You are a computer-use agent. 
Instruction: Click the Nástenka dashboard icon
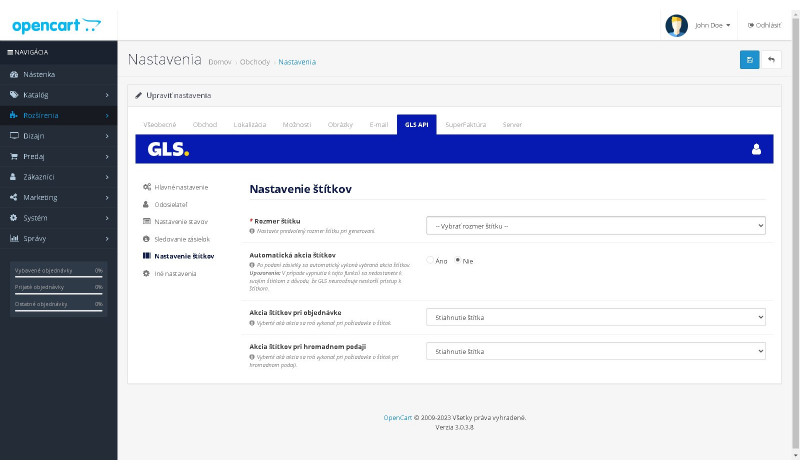(14, 75)
